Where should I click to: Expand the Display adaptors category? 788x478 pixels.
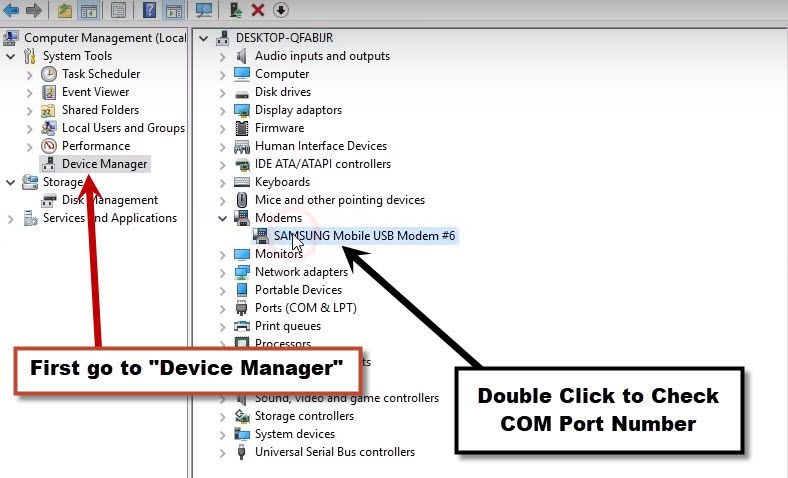(222, 111)
